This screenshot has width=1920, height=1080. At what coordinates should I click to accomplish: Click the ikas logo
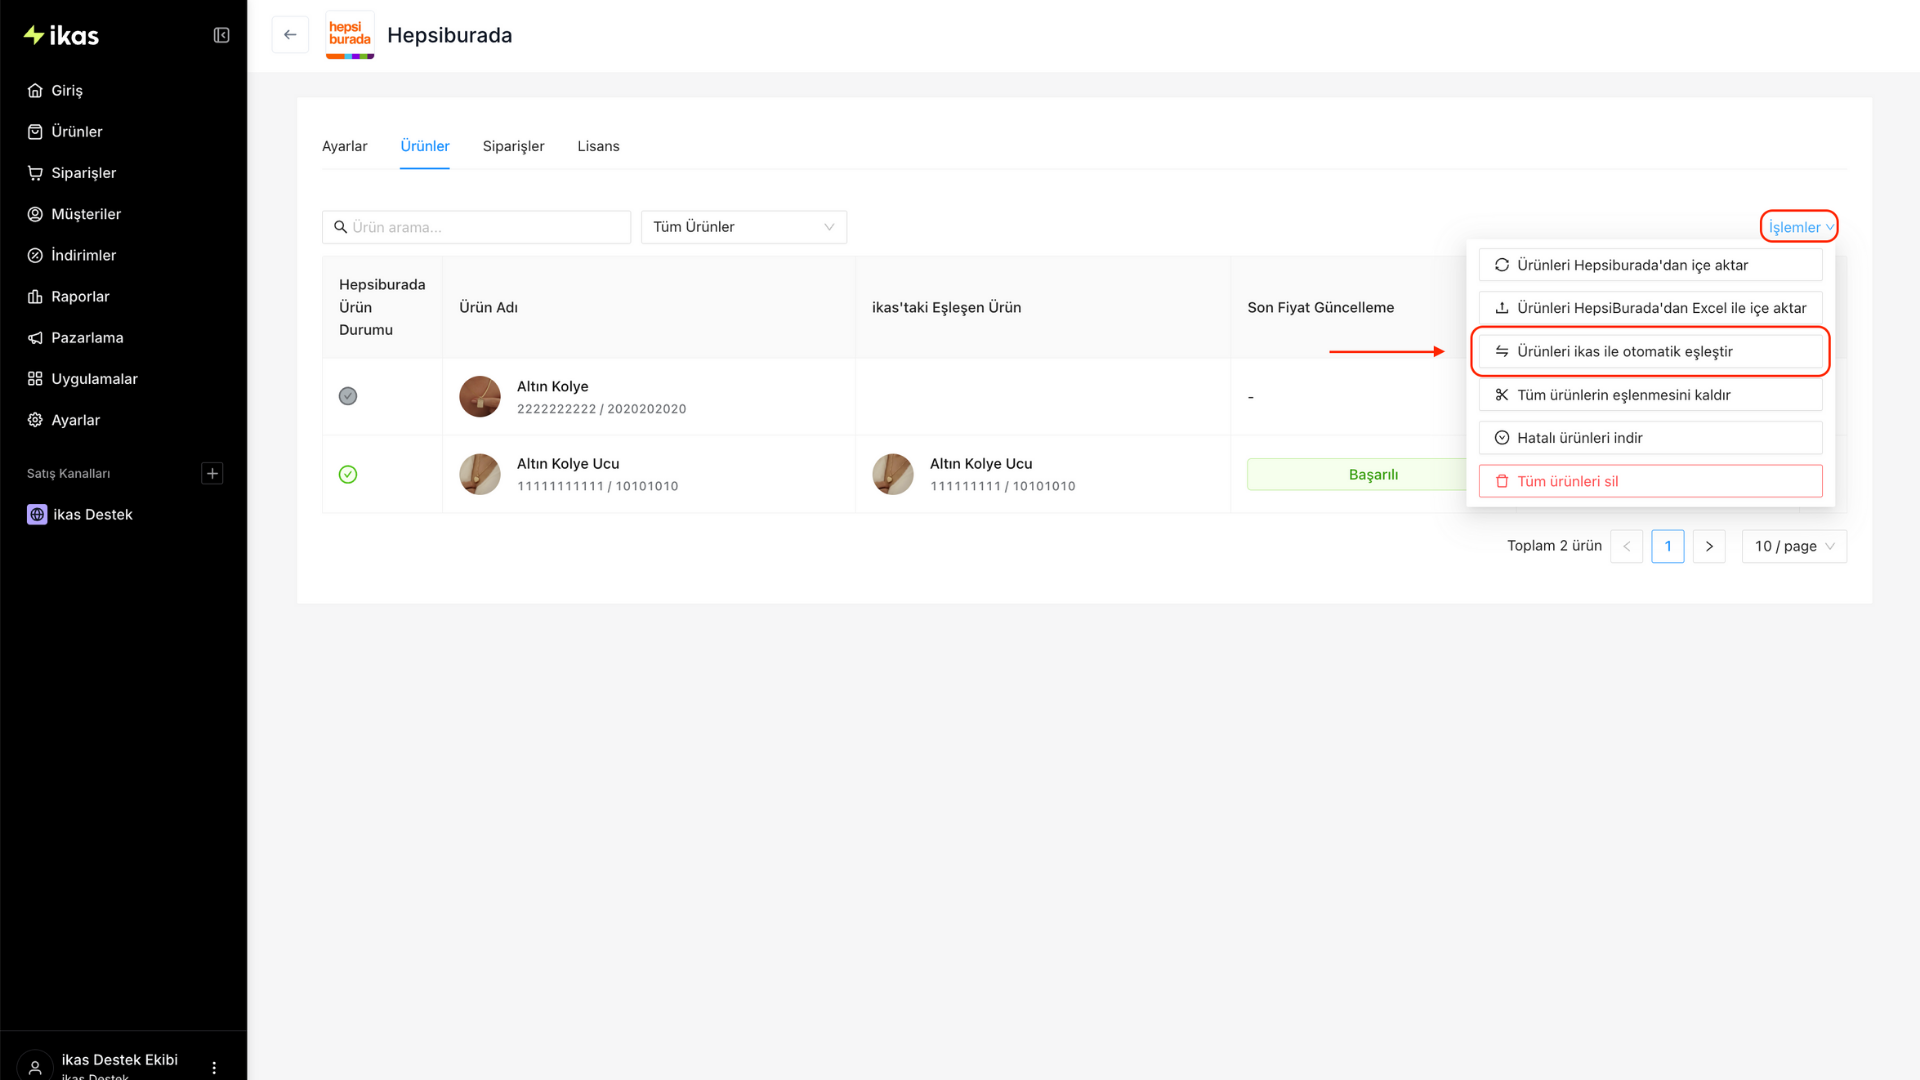tap(61, 36)
